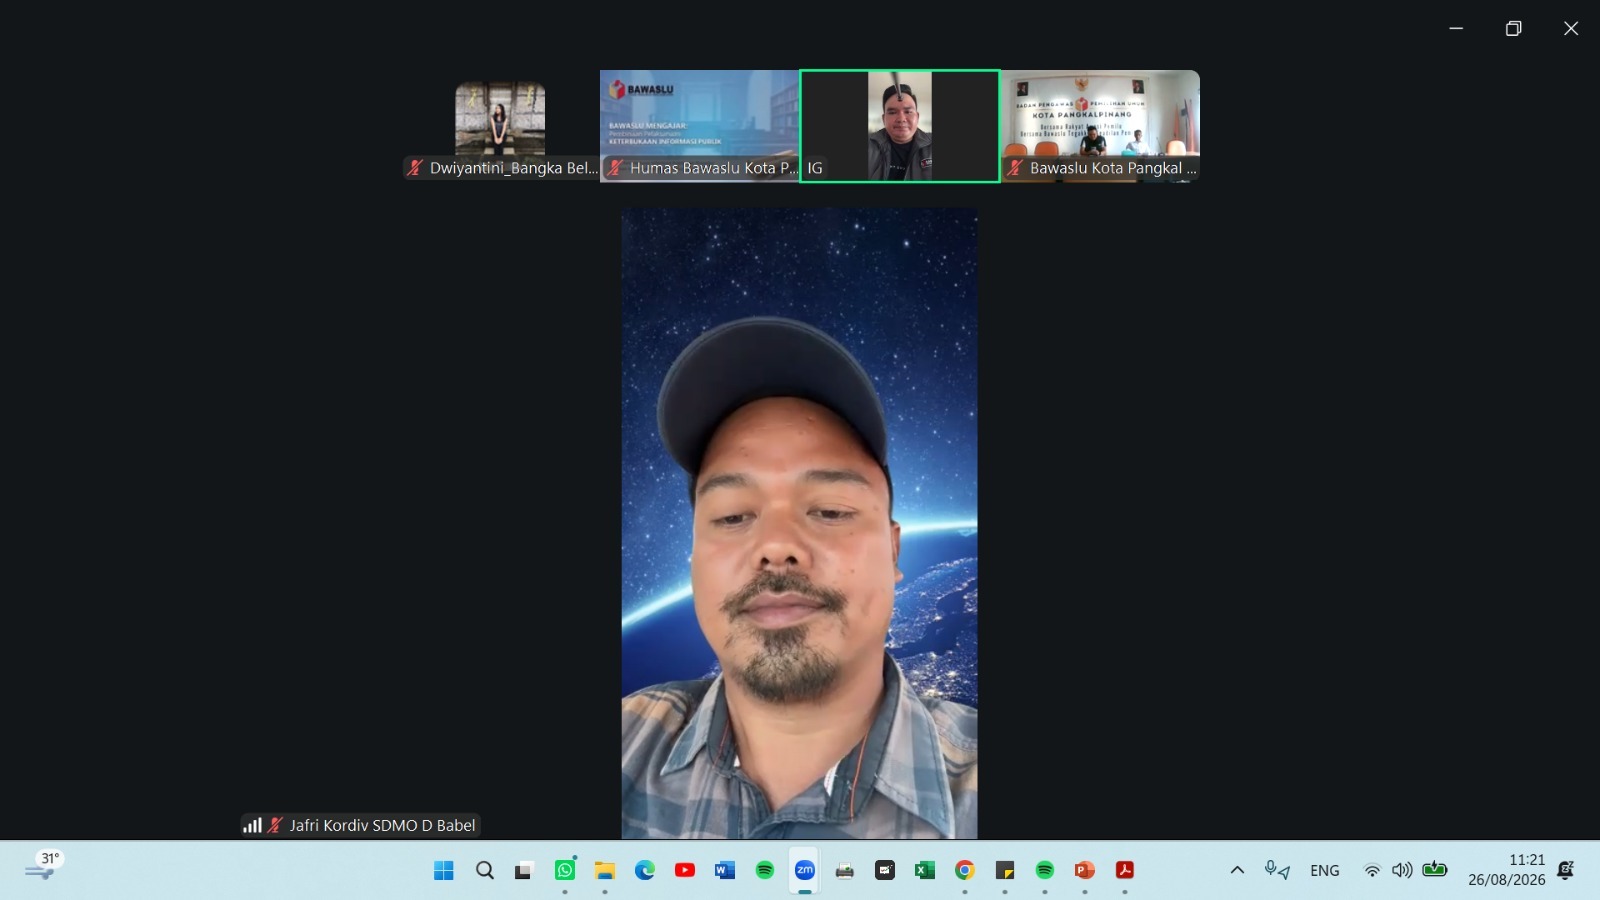
Task: Launch Google Chrome from the taskbar
Action: 965,870
